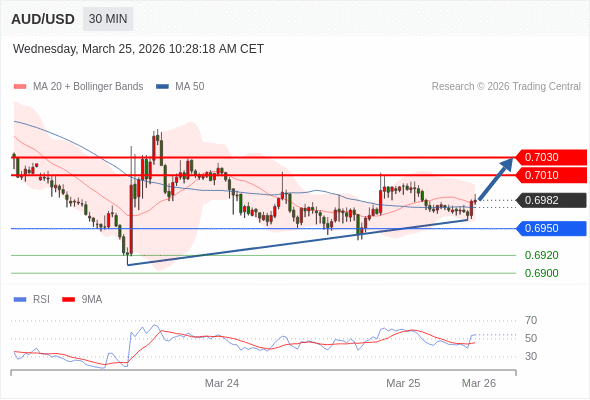Screen dimensions: 590x400
Task: Click the black 0.6982 current price tag
Action: 551,201
